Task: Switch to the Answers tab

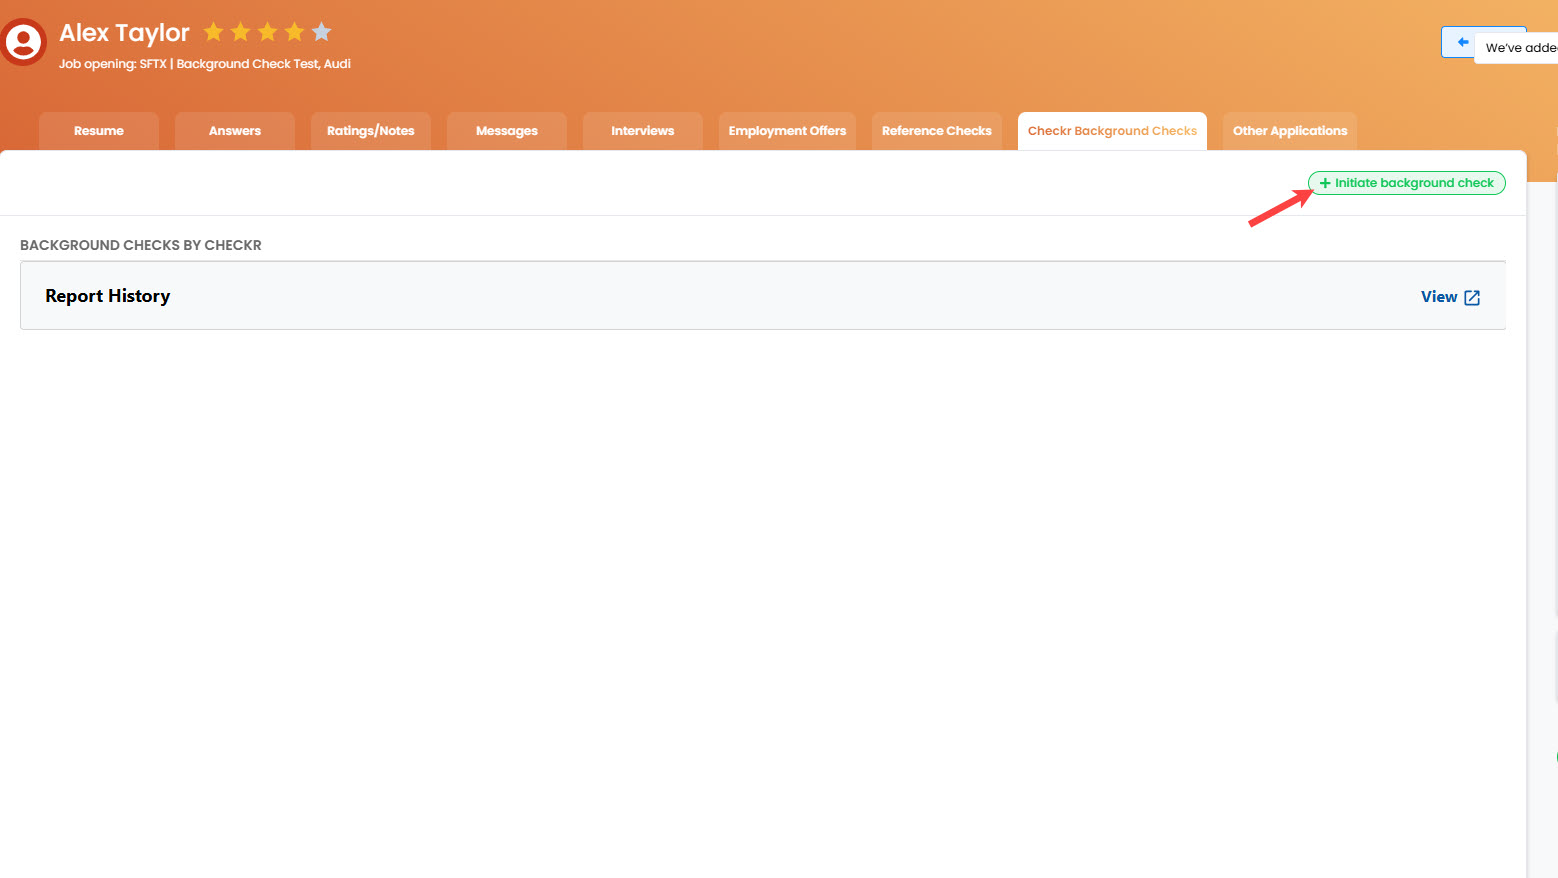Action: pos(235,131)
